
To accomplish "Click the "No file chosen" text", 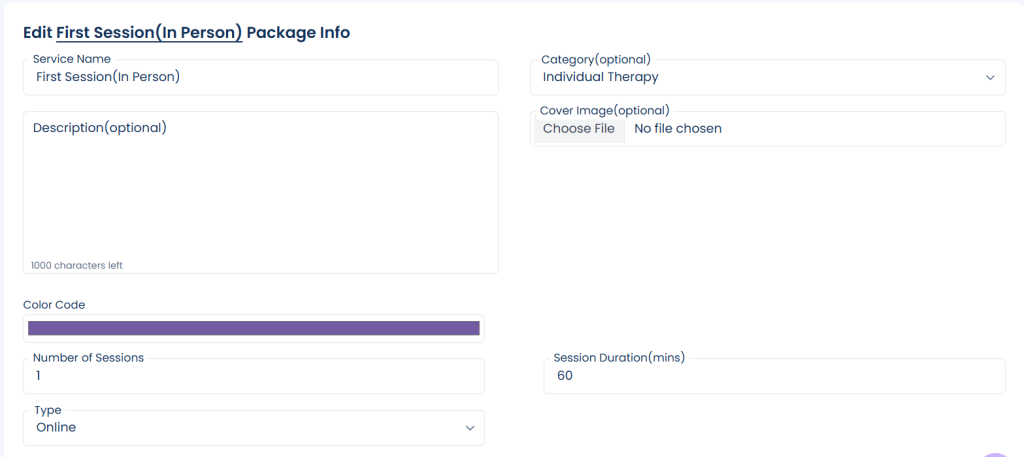I will pyautogui.click(x=678, y=129).
